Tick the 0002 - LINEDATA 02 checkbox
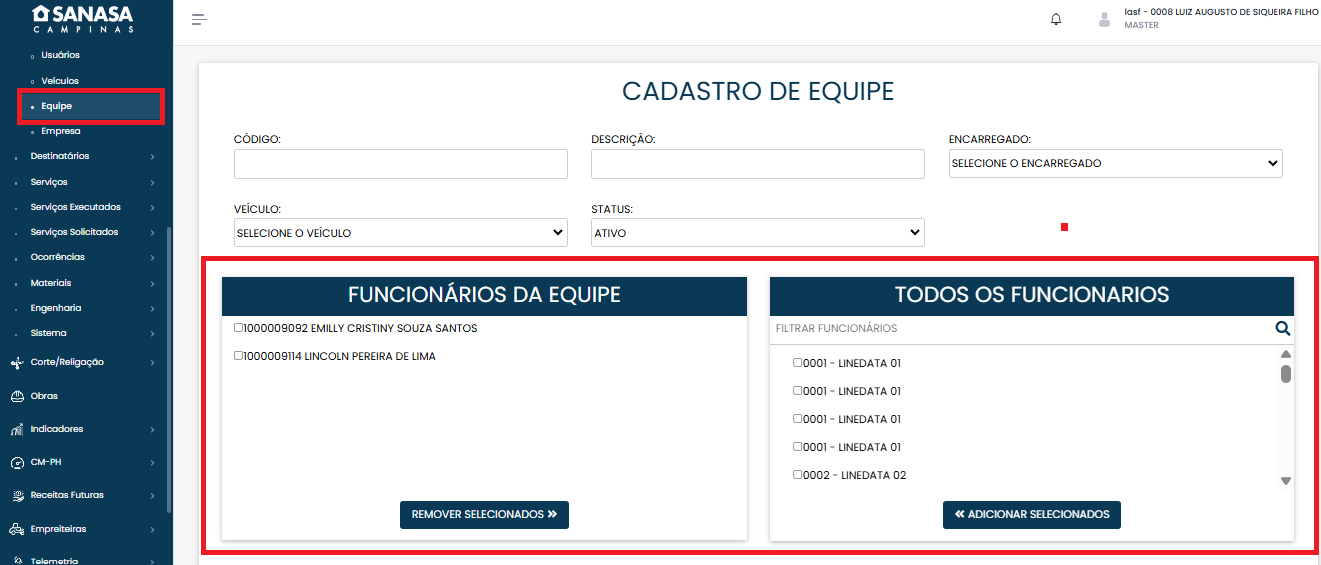 point(798,475)
